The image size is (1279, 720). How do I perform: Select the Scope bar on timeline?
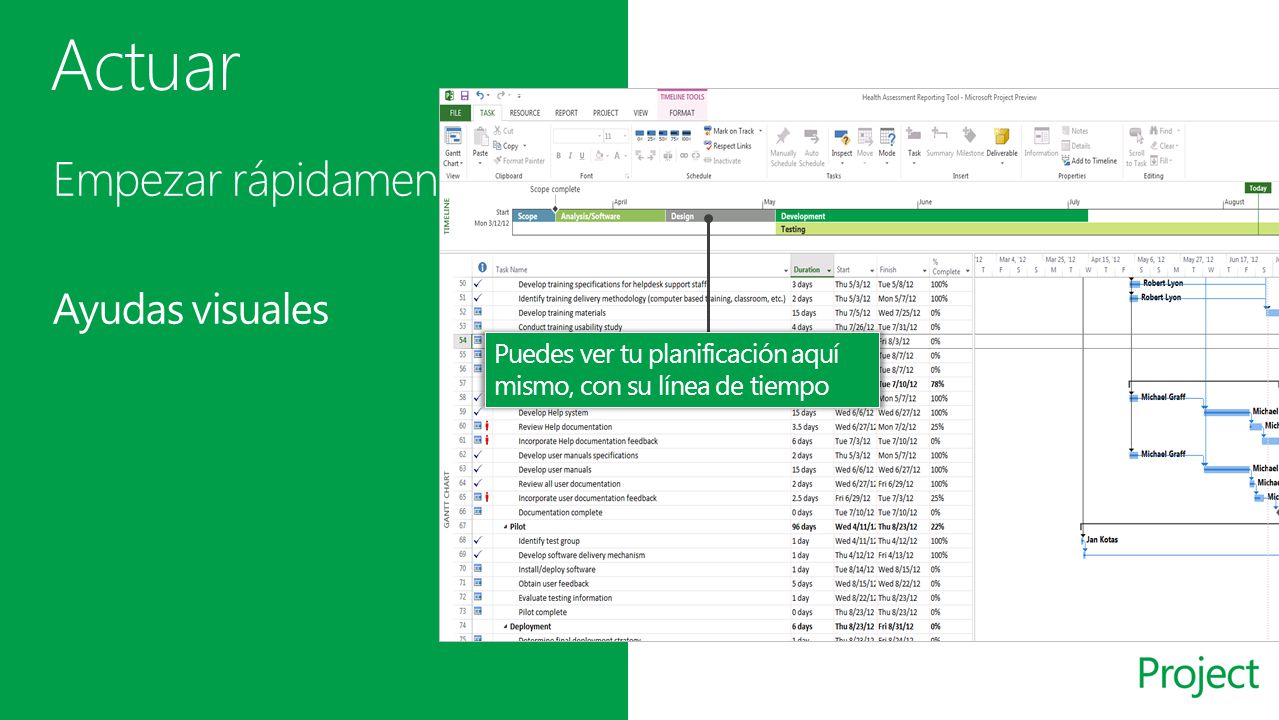click(x=533, y=216)
